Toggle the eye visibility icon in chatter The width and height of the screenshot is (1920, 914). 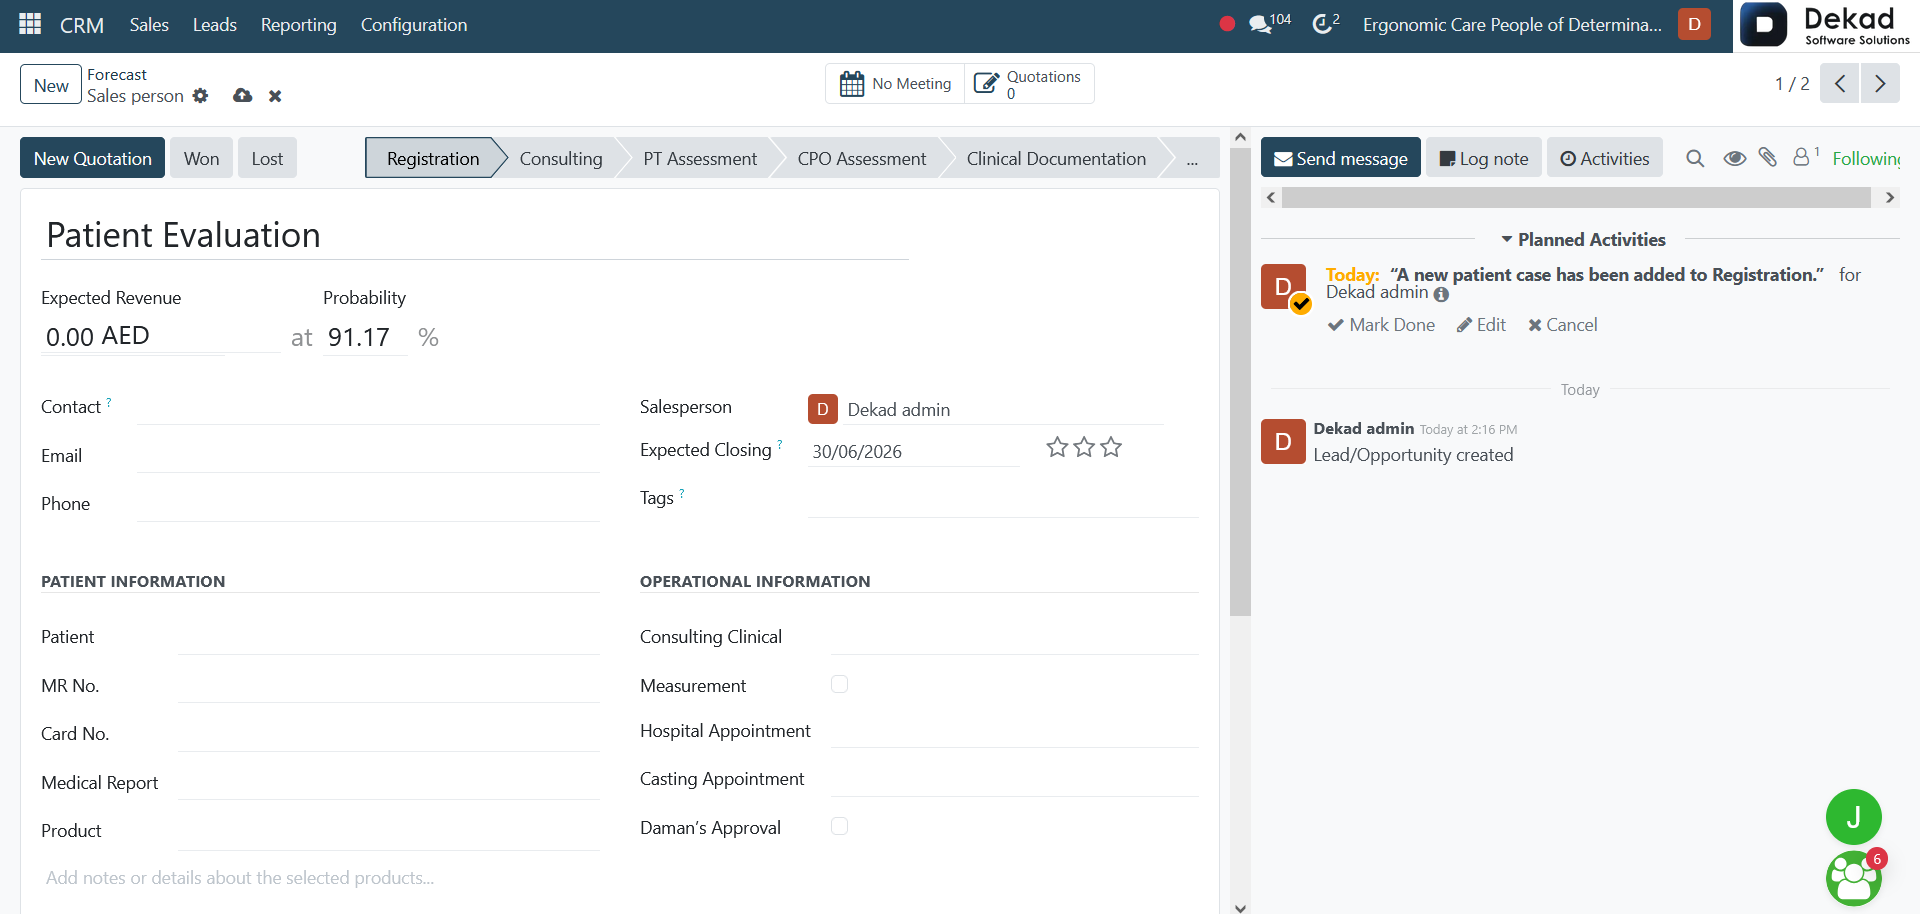(x=1734, y=158)
